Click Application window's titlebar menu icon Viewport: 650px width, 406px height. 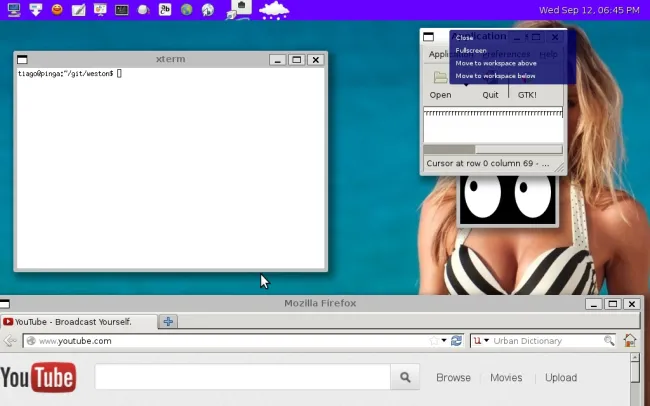(x=429, y=37)
